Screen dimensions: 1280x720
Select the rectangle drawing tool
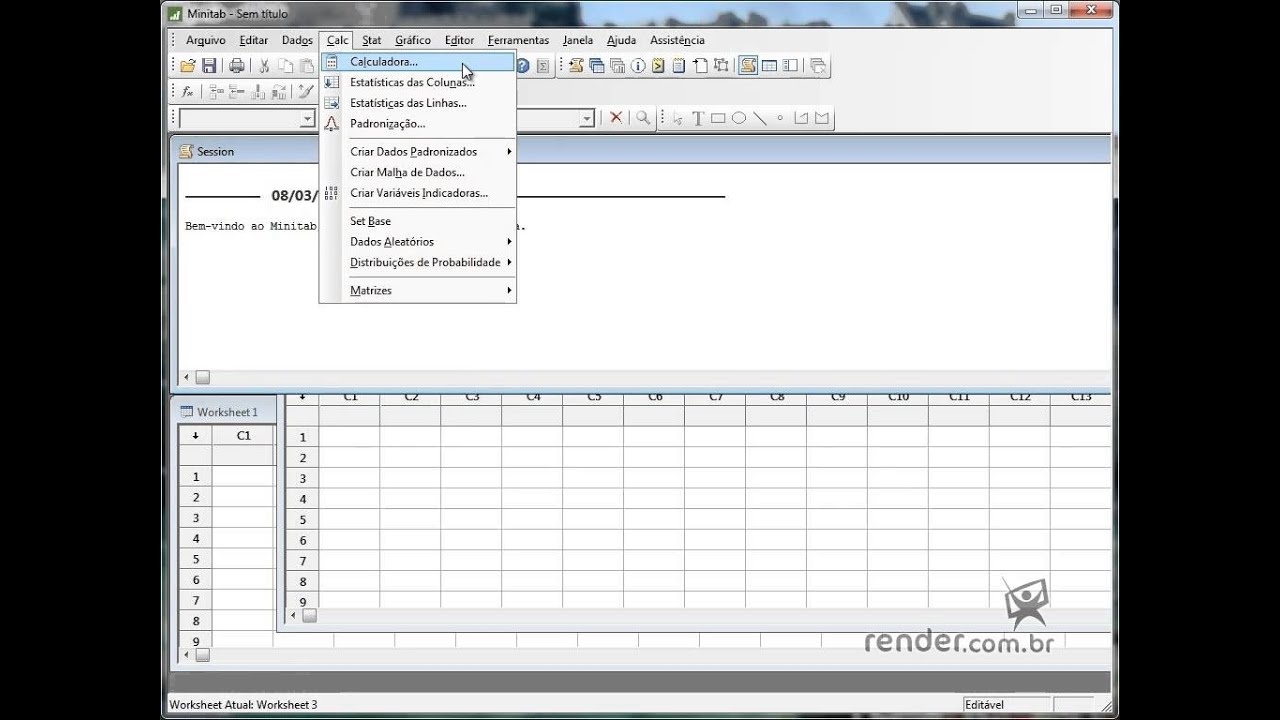pyautogui.click(x=718, y=118)
